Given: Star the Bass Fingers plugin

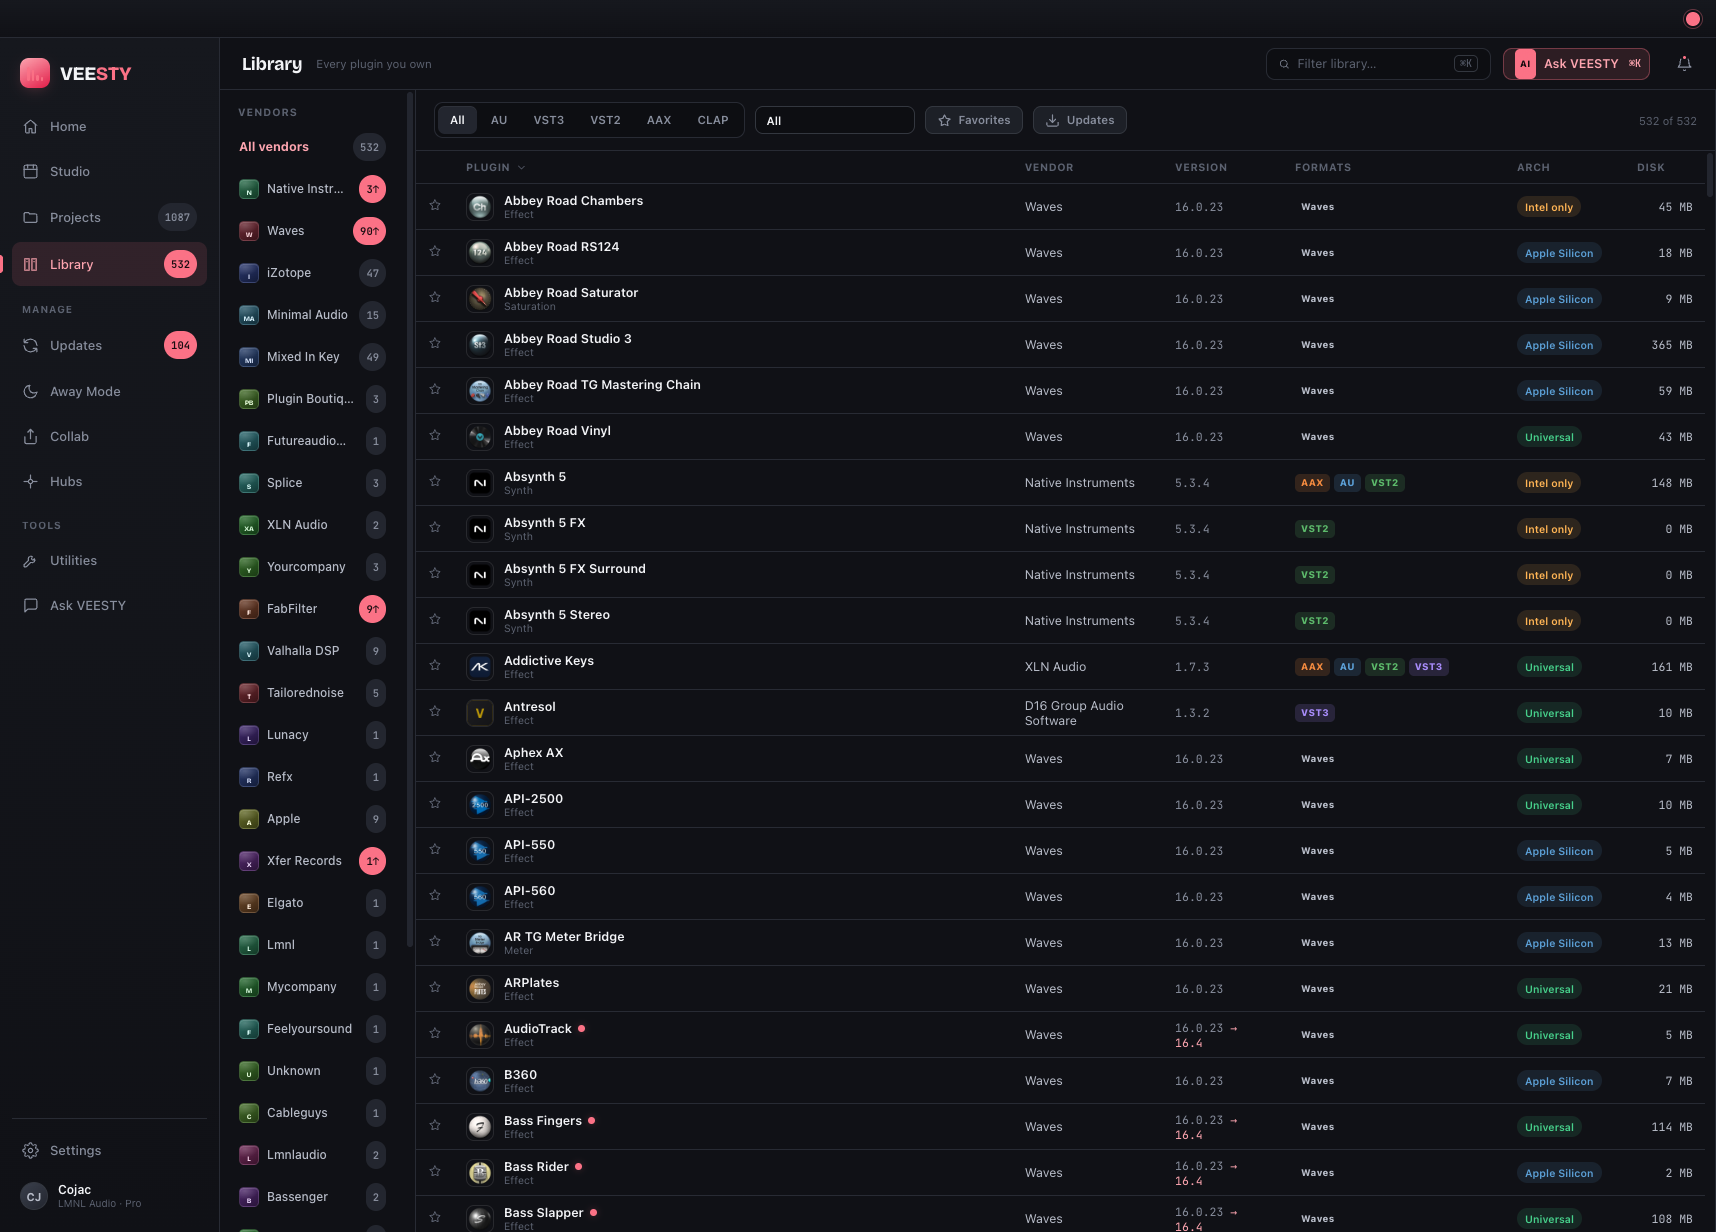Looking at the screenshot, I should point(435,1125).
